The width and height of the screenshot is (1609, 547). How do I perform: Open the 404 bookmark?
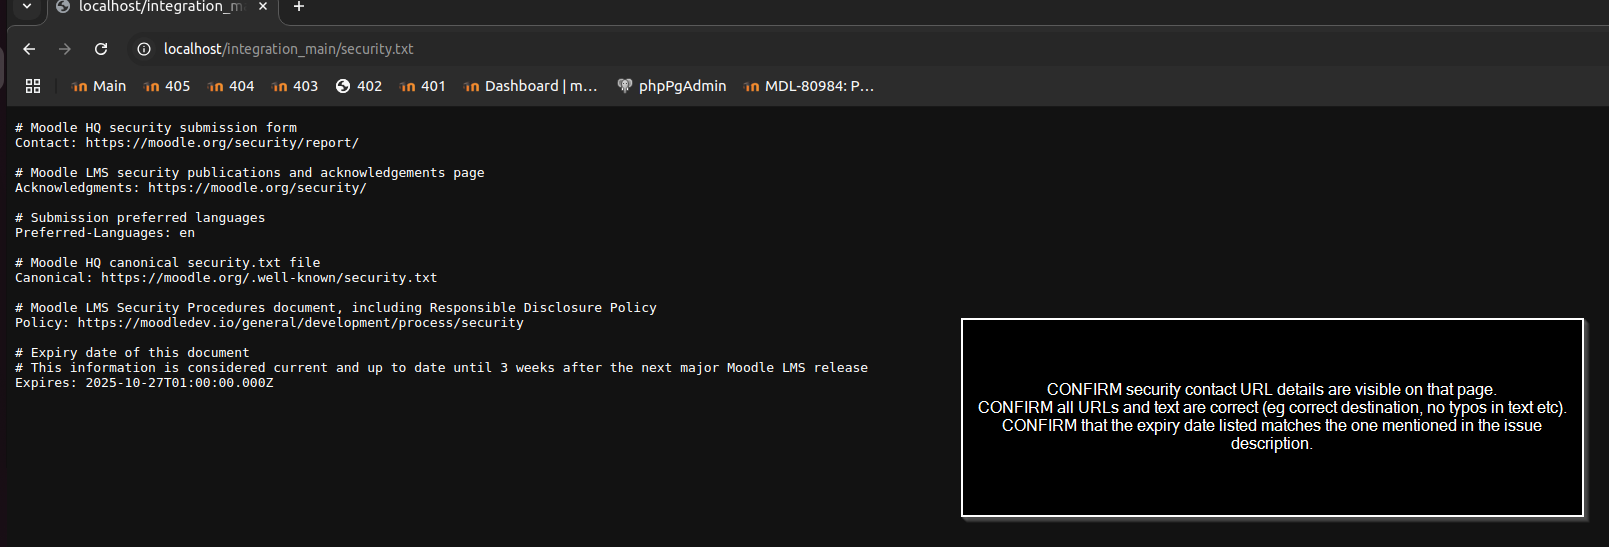[230, 86]
